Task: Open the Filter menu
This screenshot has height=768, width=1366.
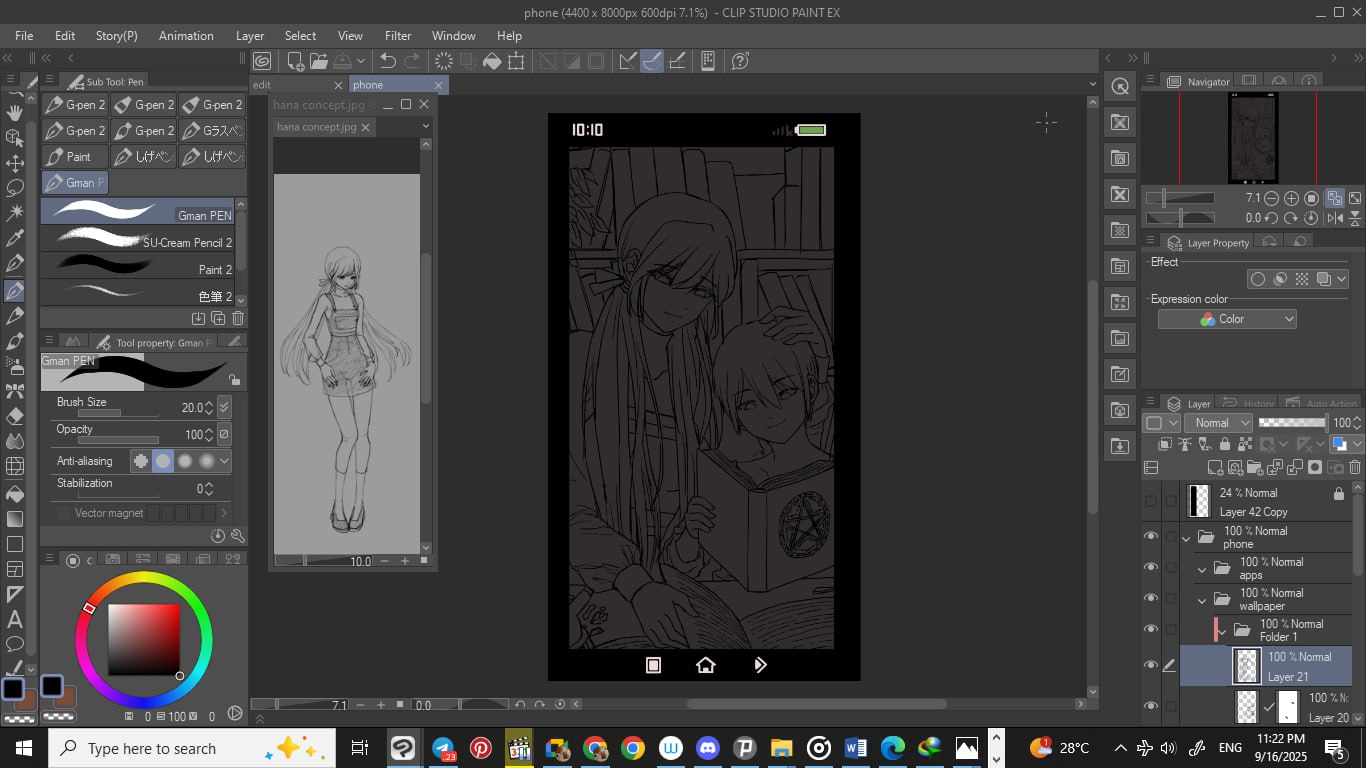Action: click(398, 35)
